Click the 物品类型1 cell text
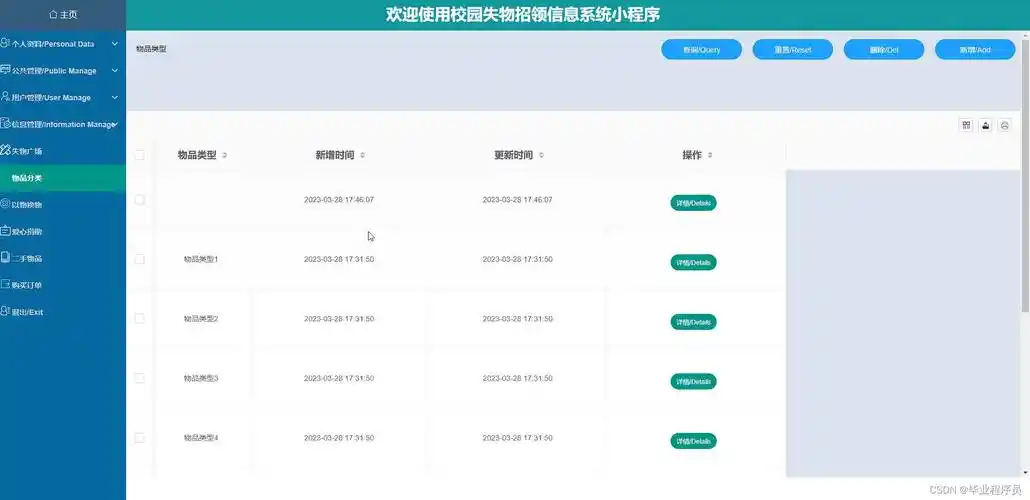The image size is (1030, 500). 201,260
